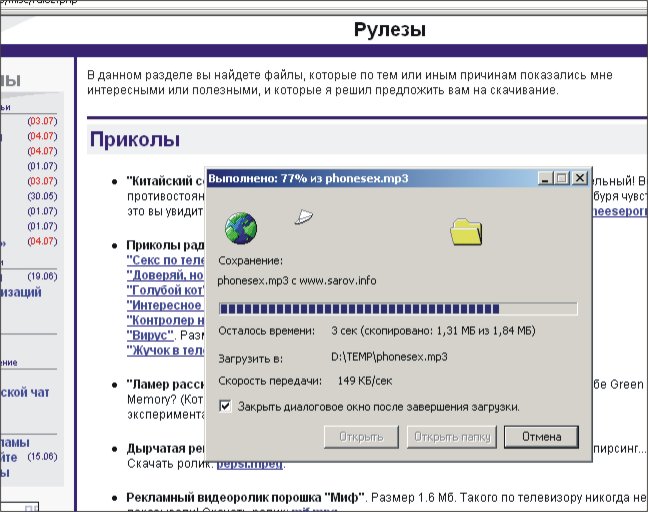Click "Рекламный видеоролик порошка Миф" text
Image resolution: width=648 pixels, height=512 pixels.
pos(246,498)
